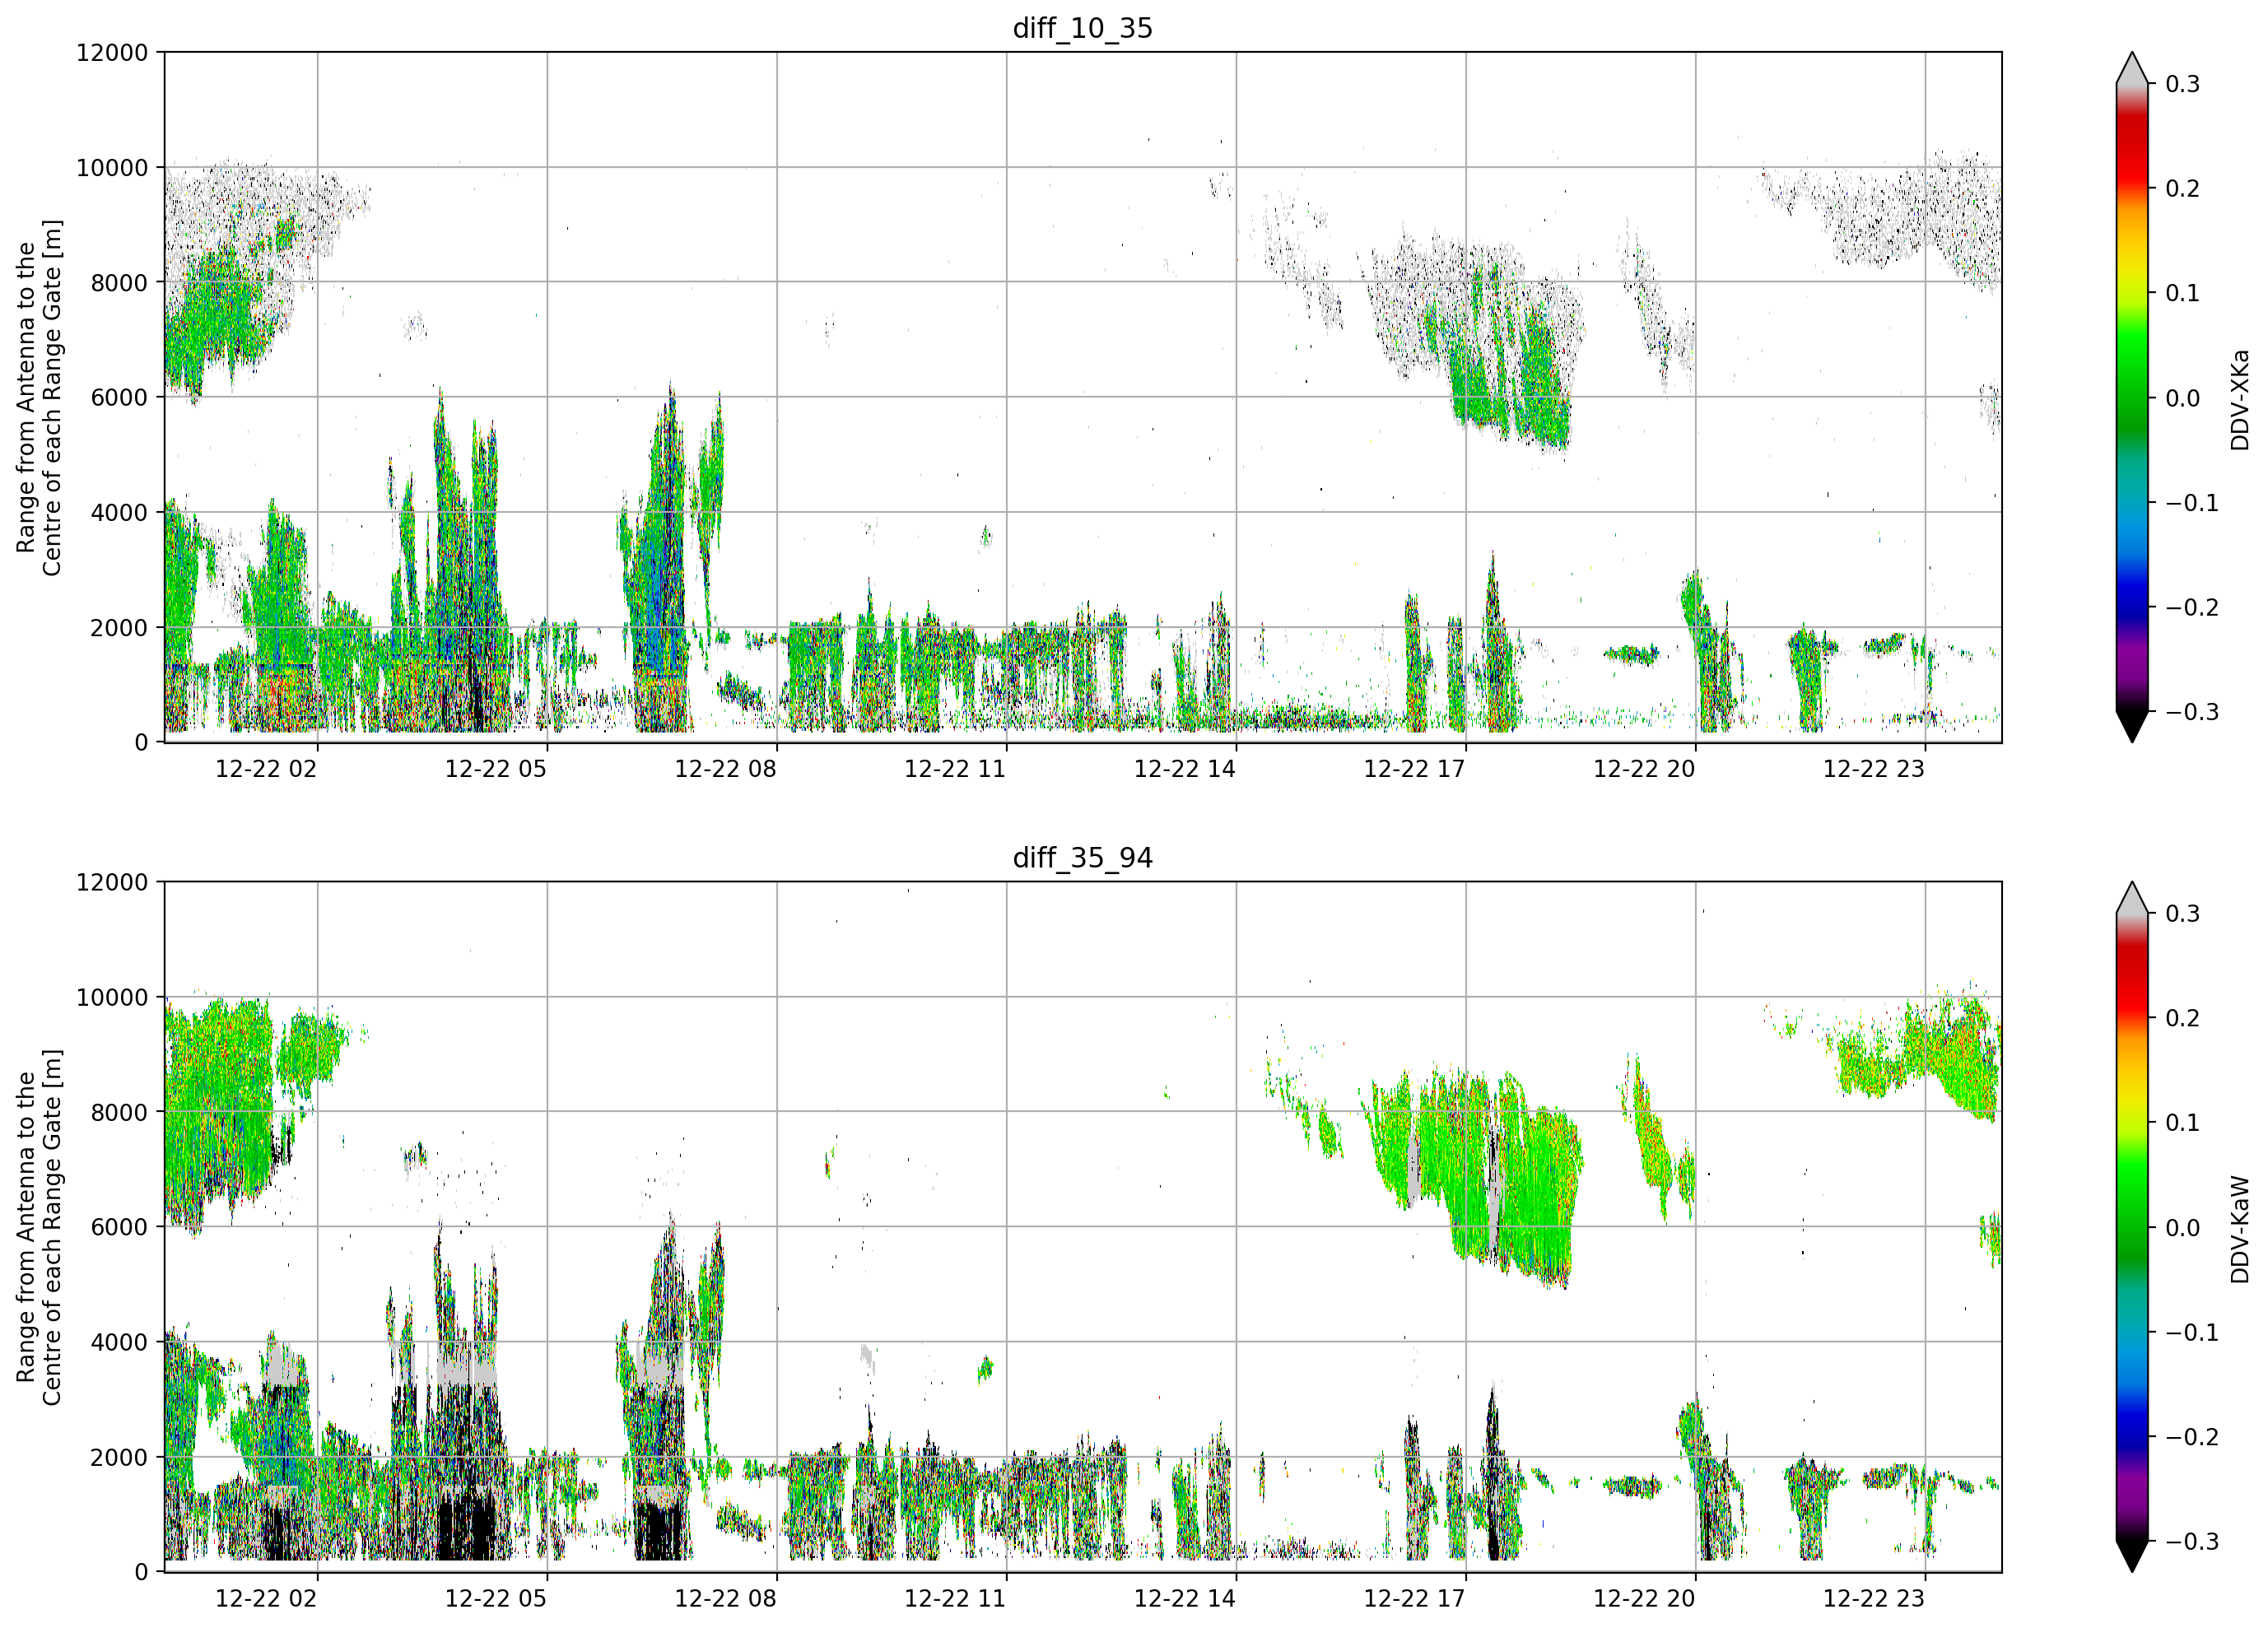Click the 4000 y-tick in diff_10_35

tap(119, 512)
